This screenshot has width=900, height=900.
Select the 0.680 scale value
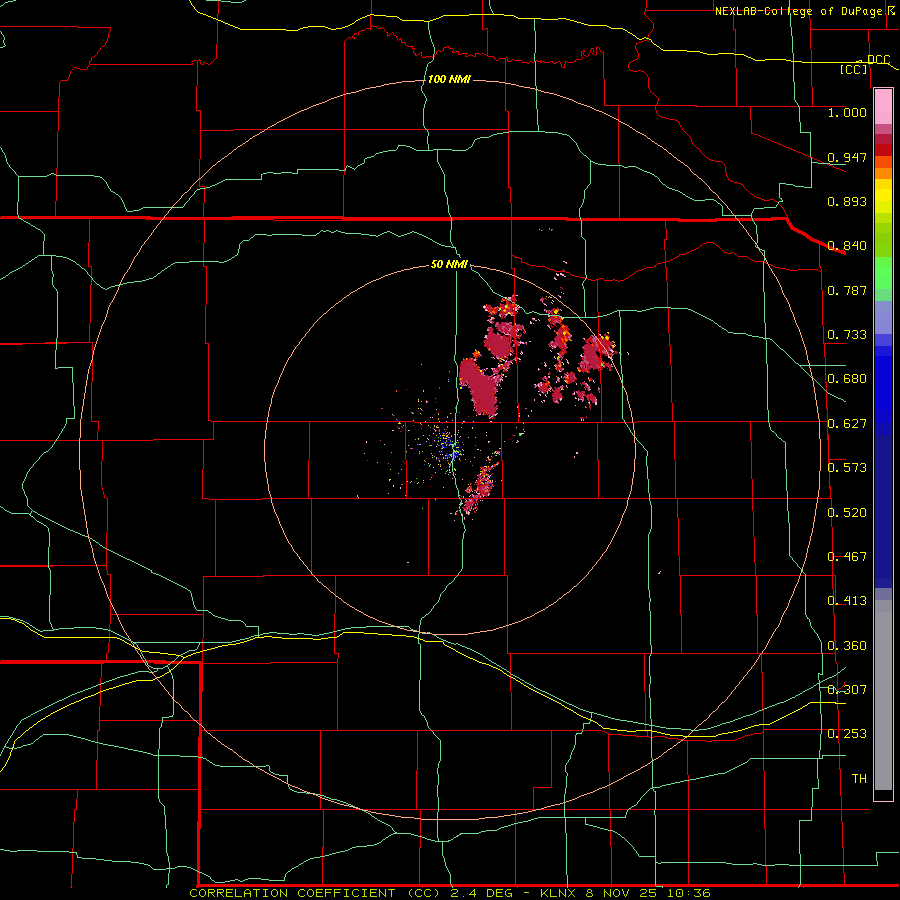coord(847,379)
